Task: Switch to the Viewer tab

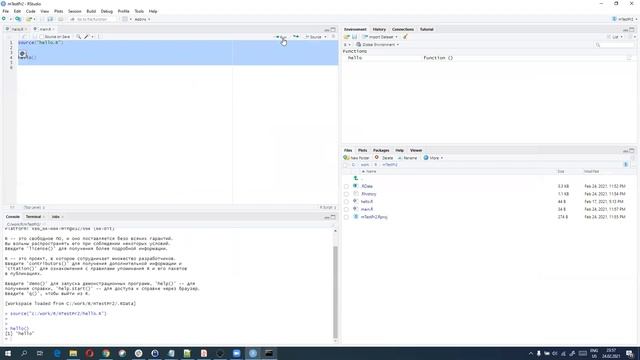Action: (x=416, y=150)
